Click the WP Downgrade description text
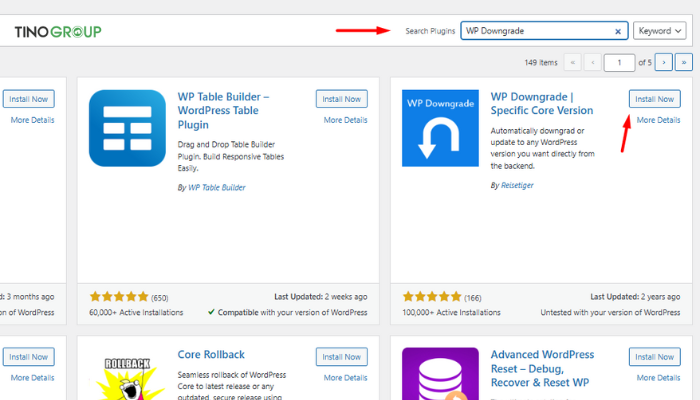This screenshot has width=700, height=400. tap(542, 148)
